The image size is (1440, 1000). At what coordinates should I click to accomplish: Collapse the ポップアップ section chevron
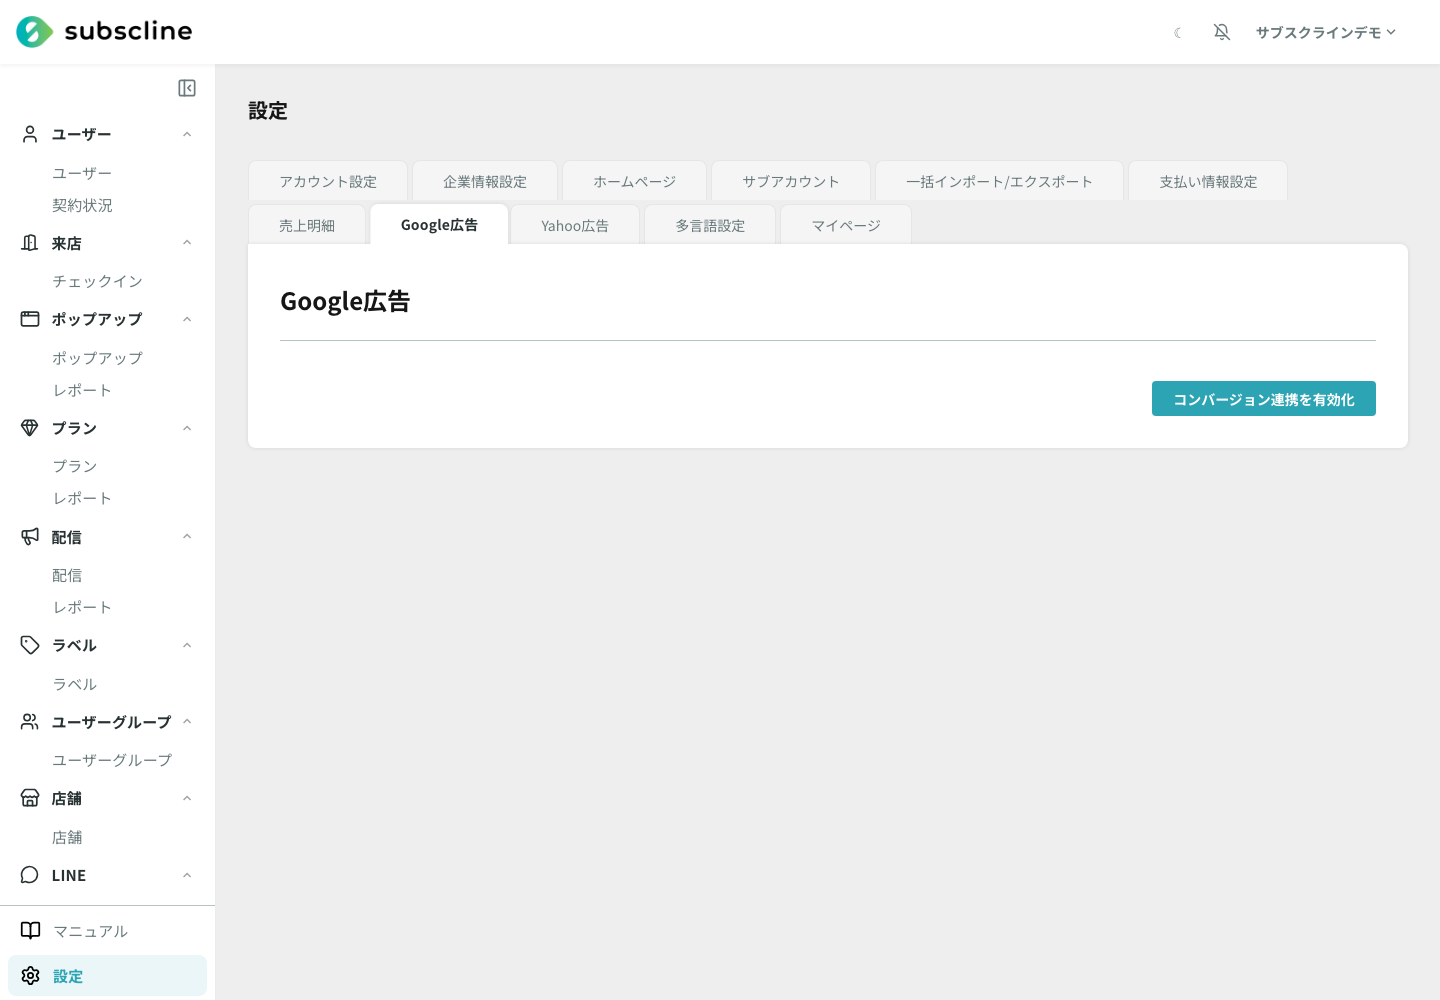click(187, 319)
